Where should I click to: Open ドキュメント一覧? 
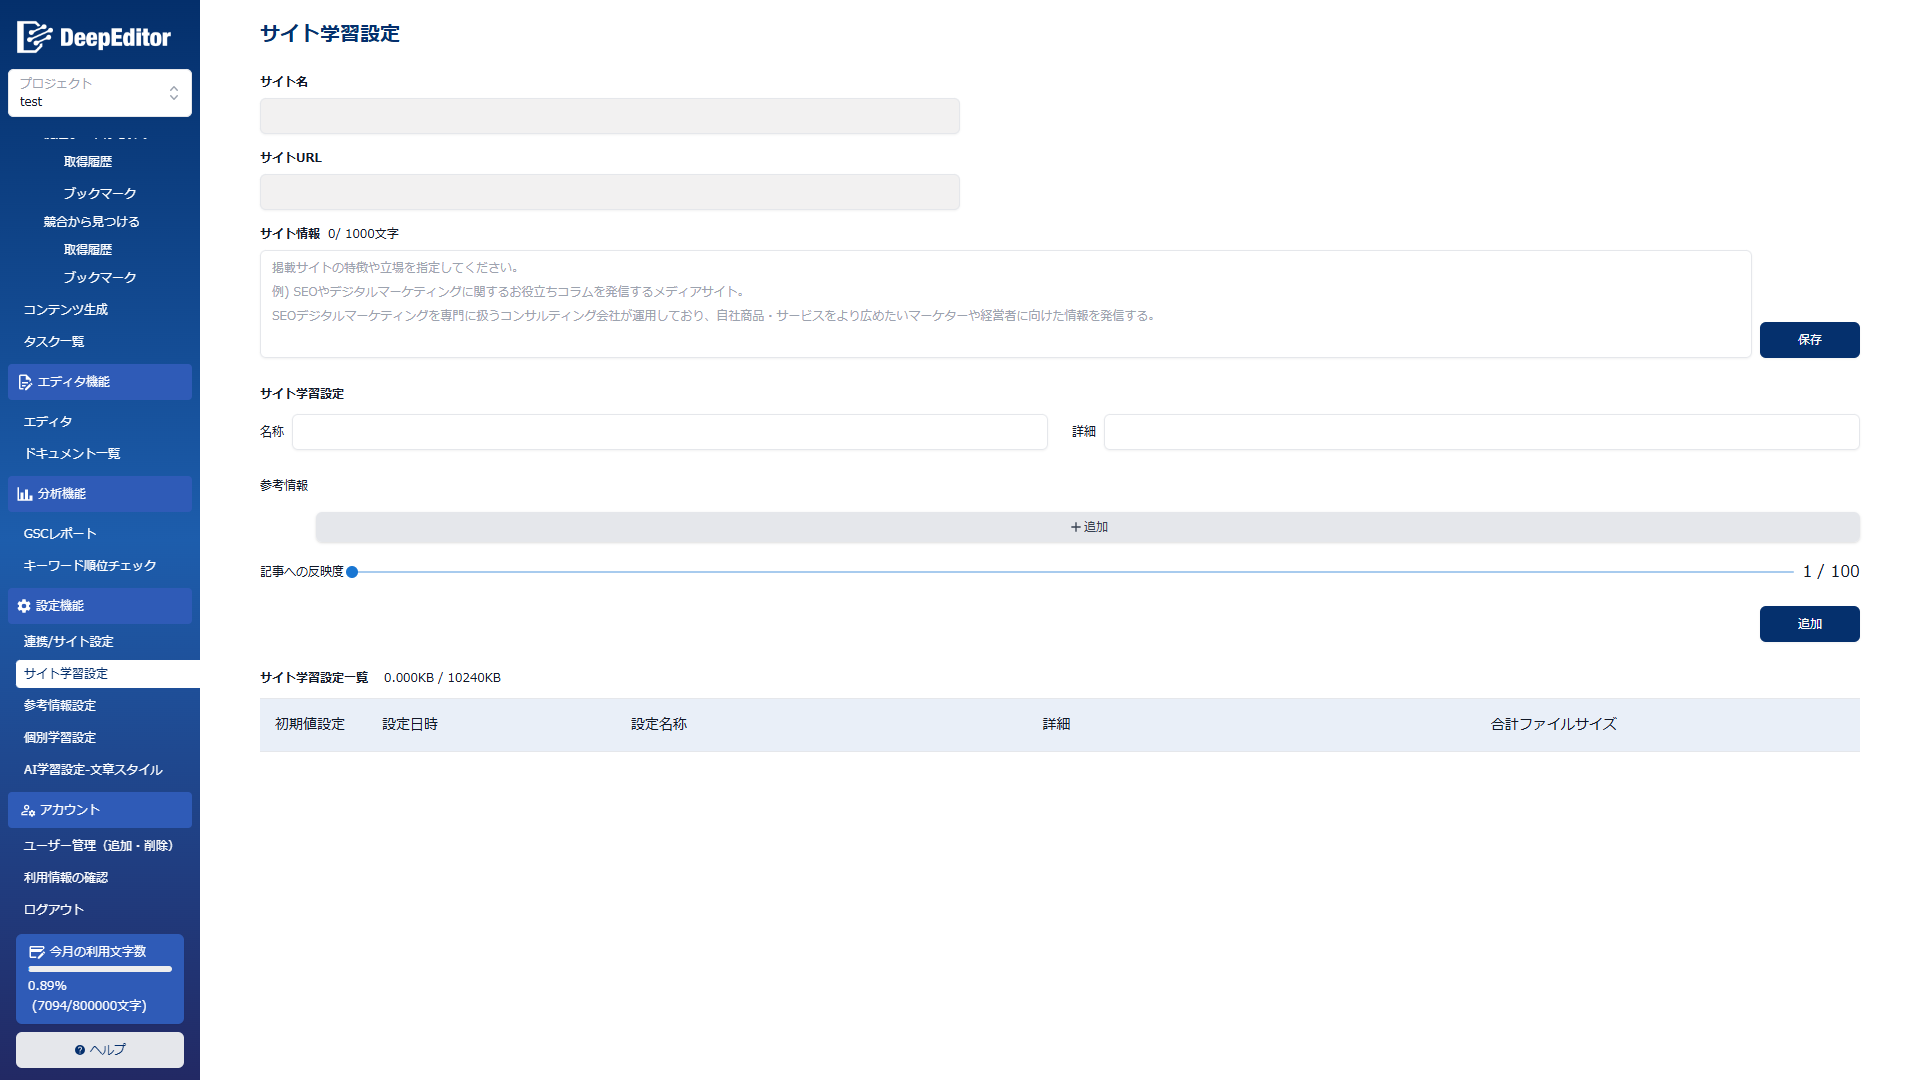72,454
